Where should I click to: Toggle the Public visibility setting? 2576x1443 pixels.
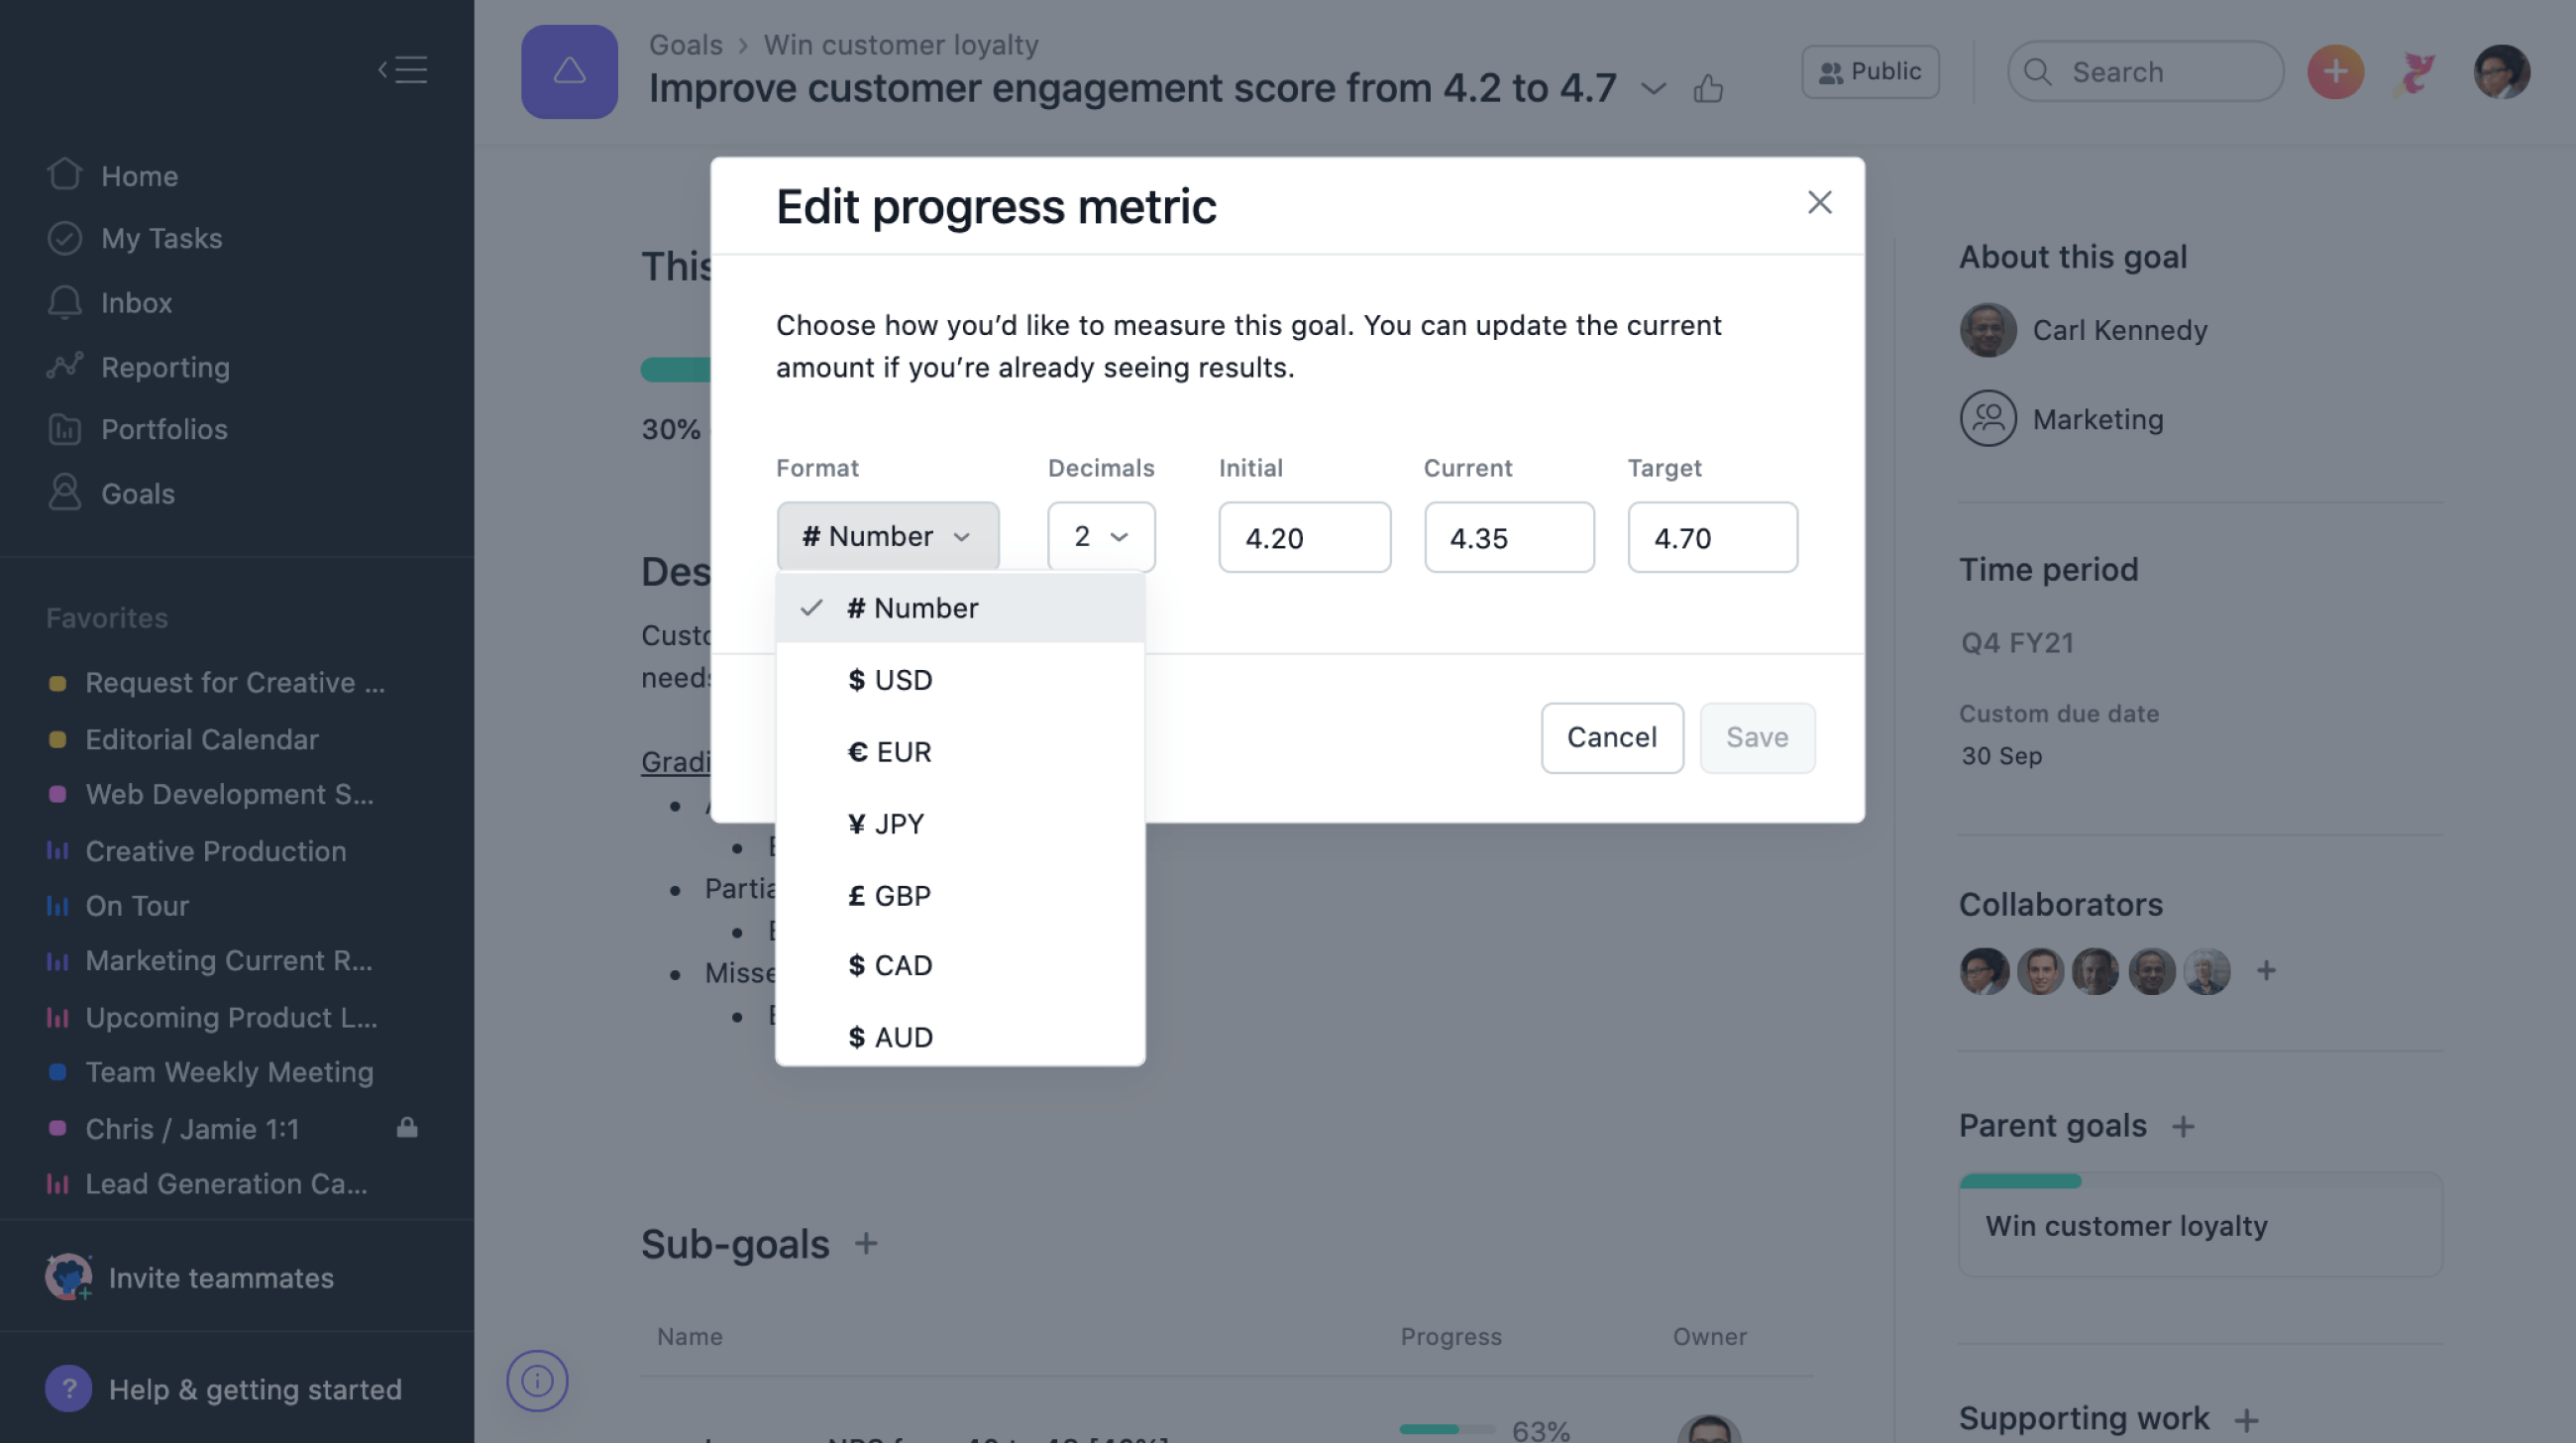tap(1871, 70)
